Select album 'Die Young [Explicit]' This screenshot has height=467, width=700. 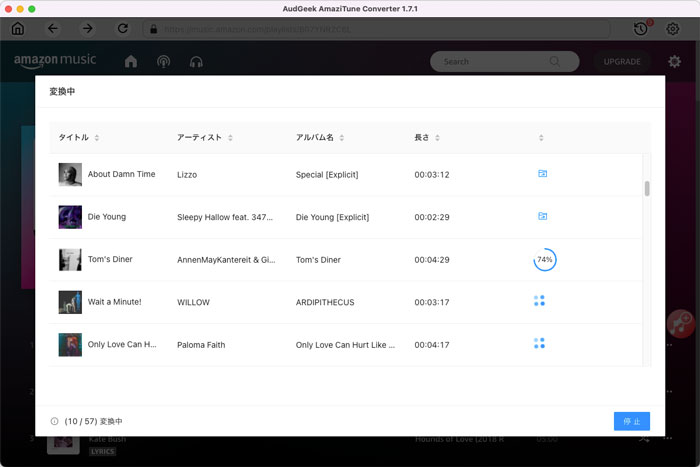pos(332,217)
